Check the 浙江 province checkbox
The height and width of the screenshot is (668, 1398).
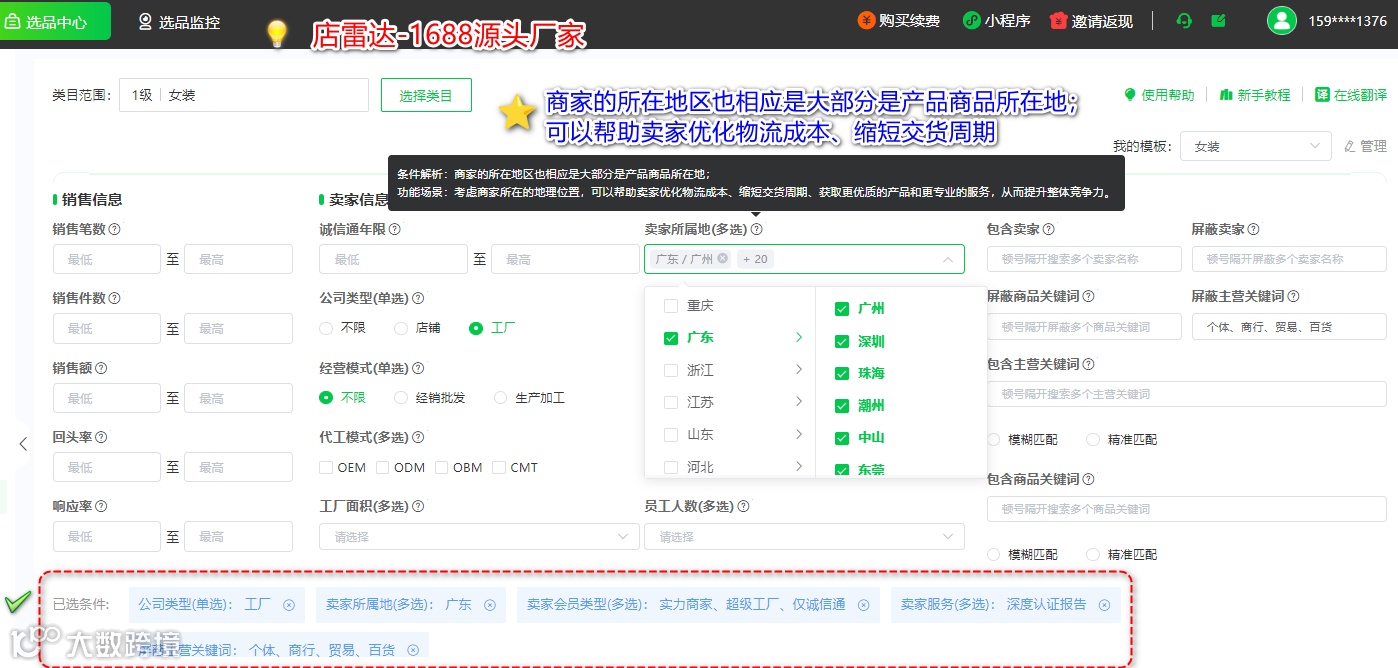click(x=671, y=370)
